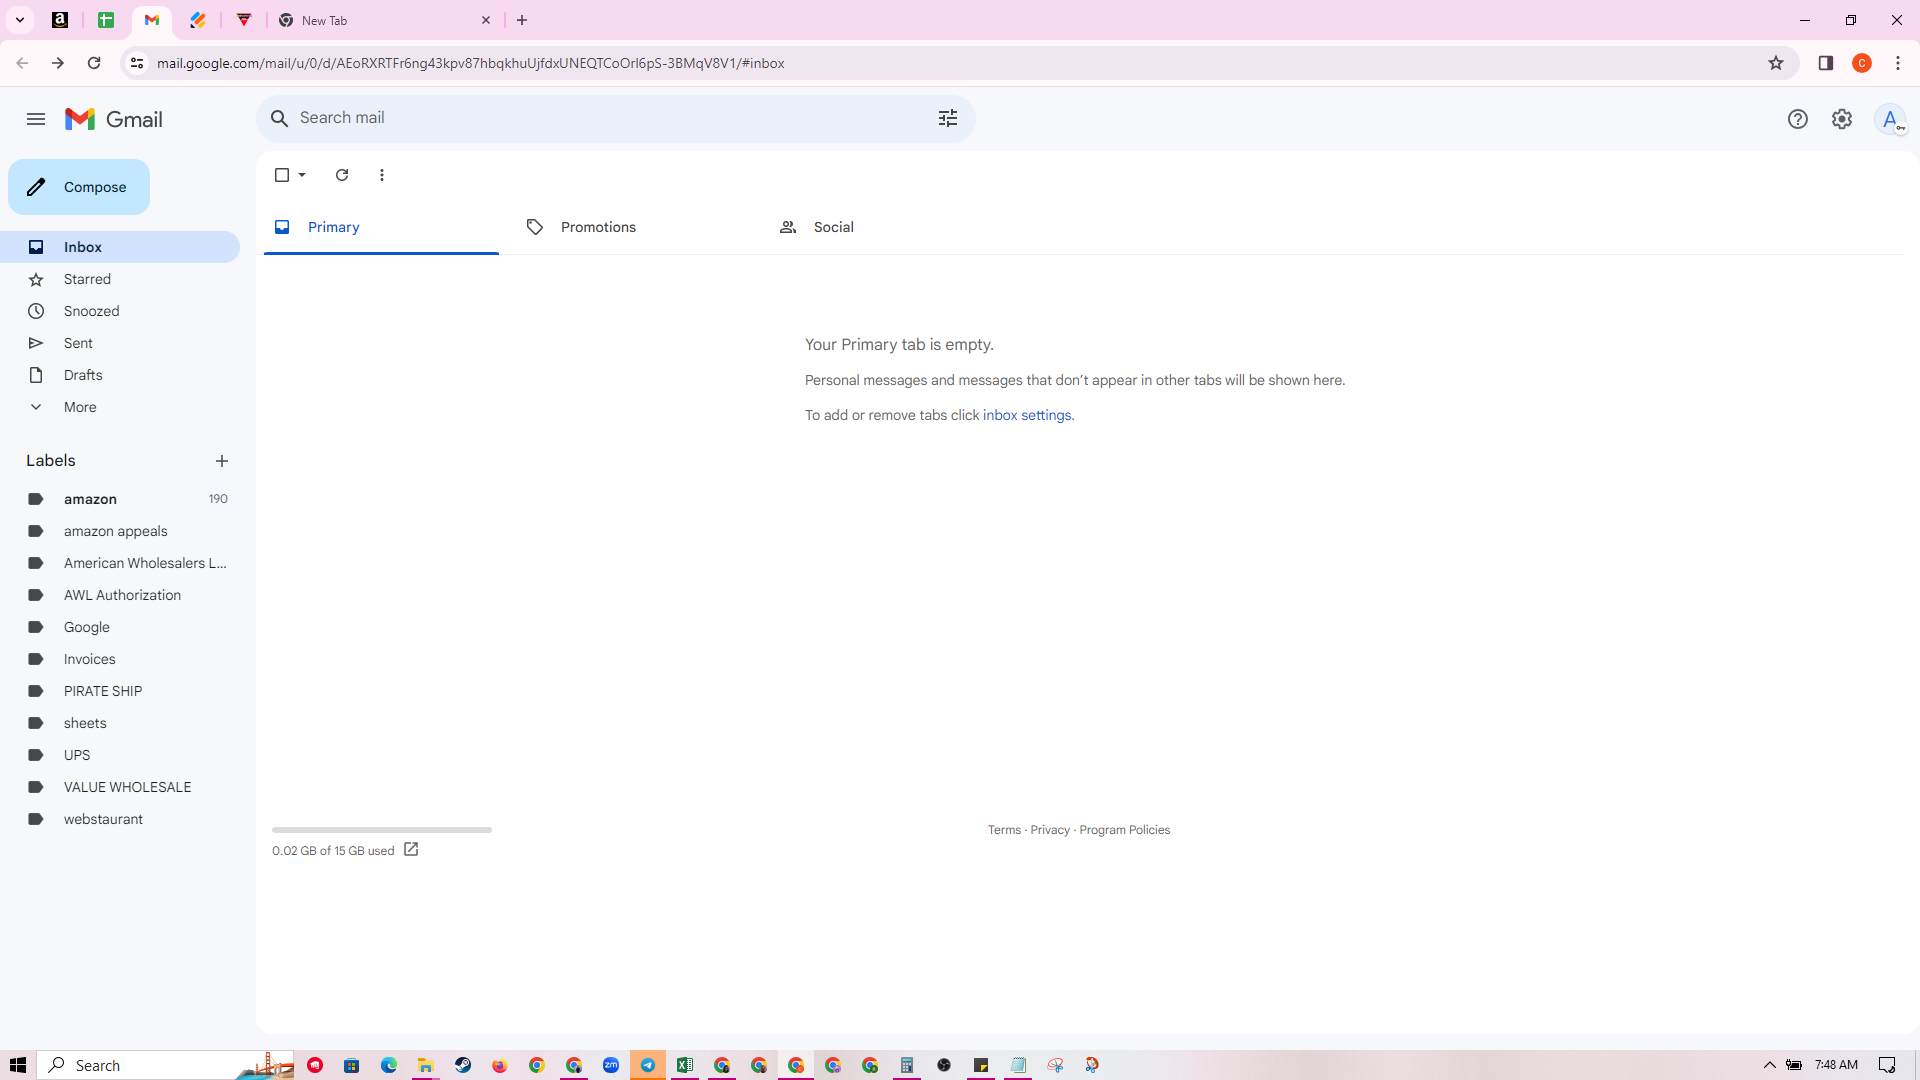Show hidden system tray icons chevron
Image resolution: width=1920 pixels, height=1080 pixels.
click(1770, 1065)
